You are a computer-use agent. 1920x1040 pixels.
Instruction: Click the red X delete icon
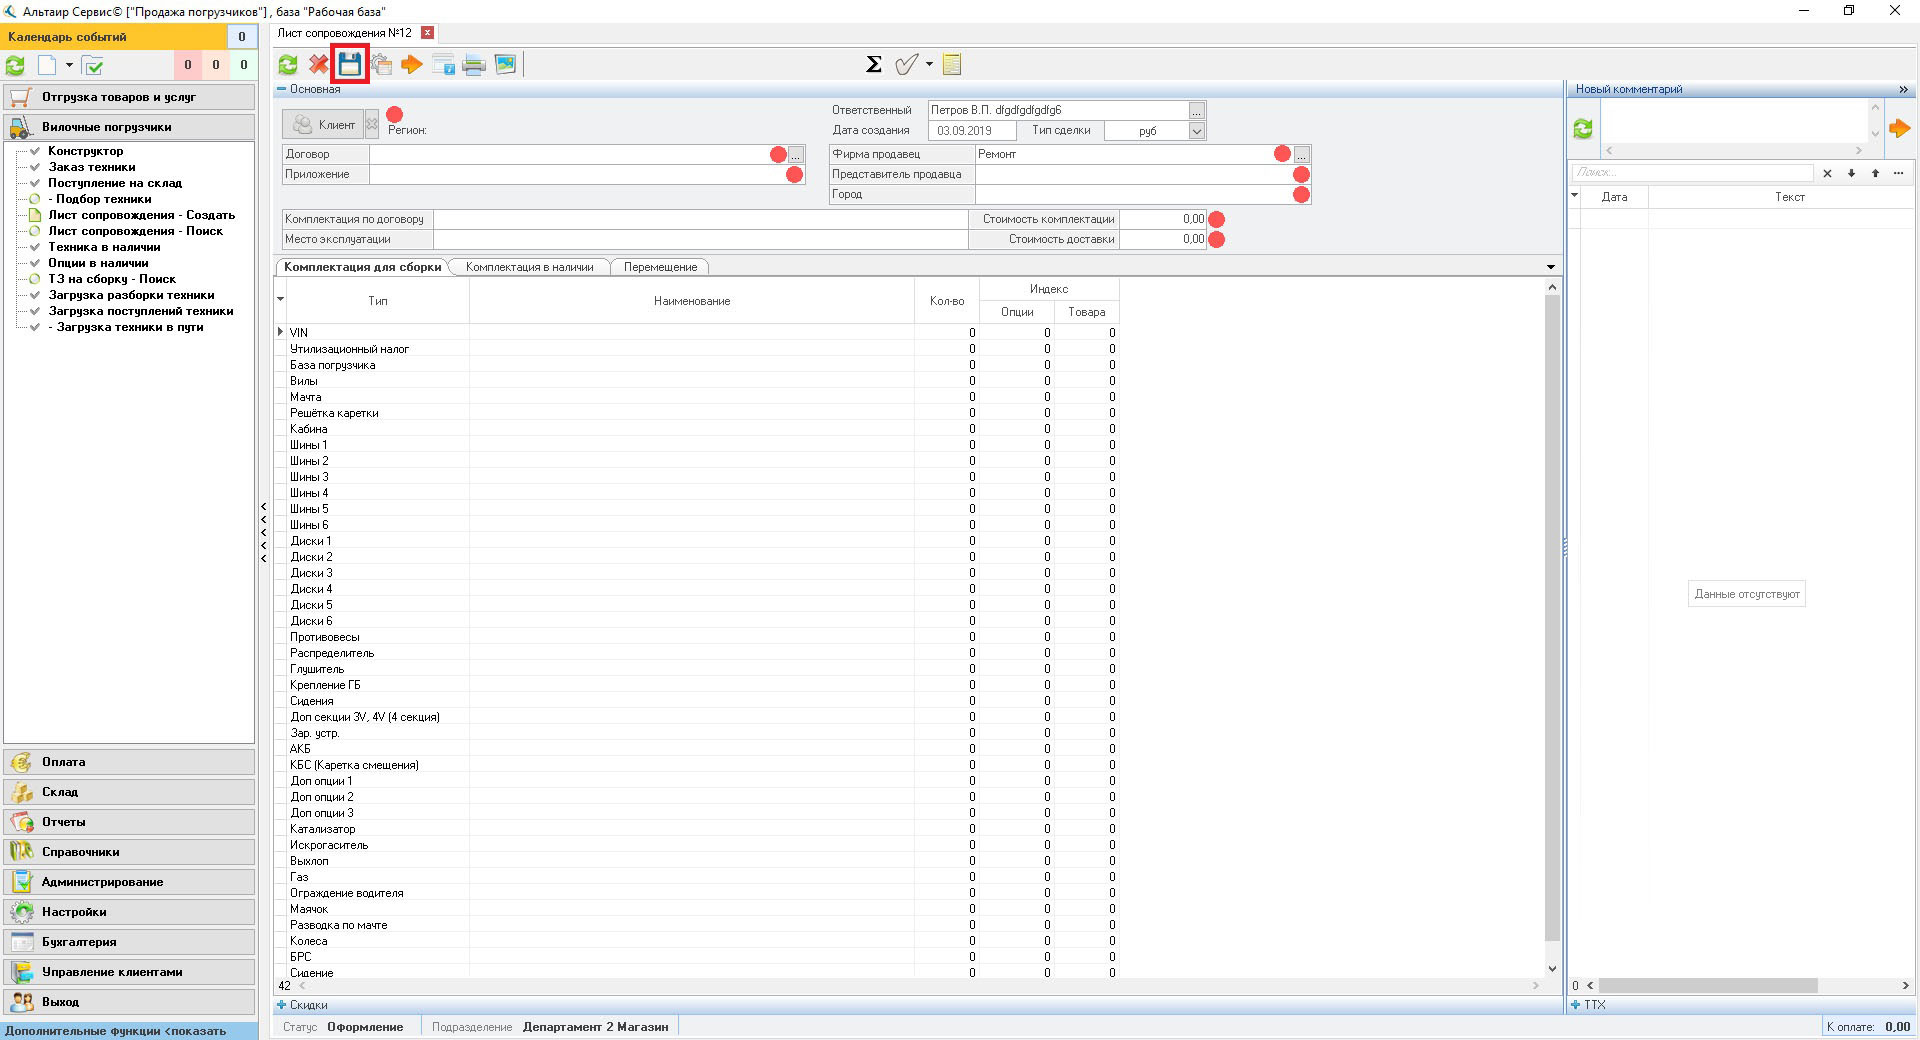pyautogui.click(x=318, y=65)
